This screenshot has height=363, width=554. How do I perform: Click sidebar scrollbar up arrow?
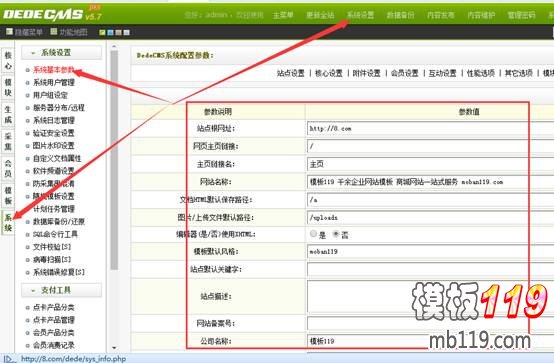click(x=114, y=47)
